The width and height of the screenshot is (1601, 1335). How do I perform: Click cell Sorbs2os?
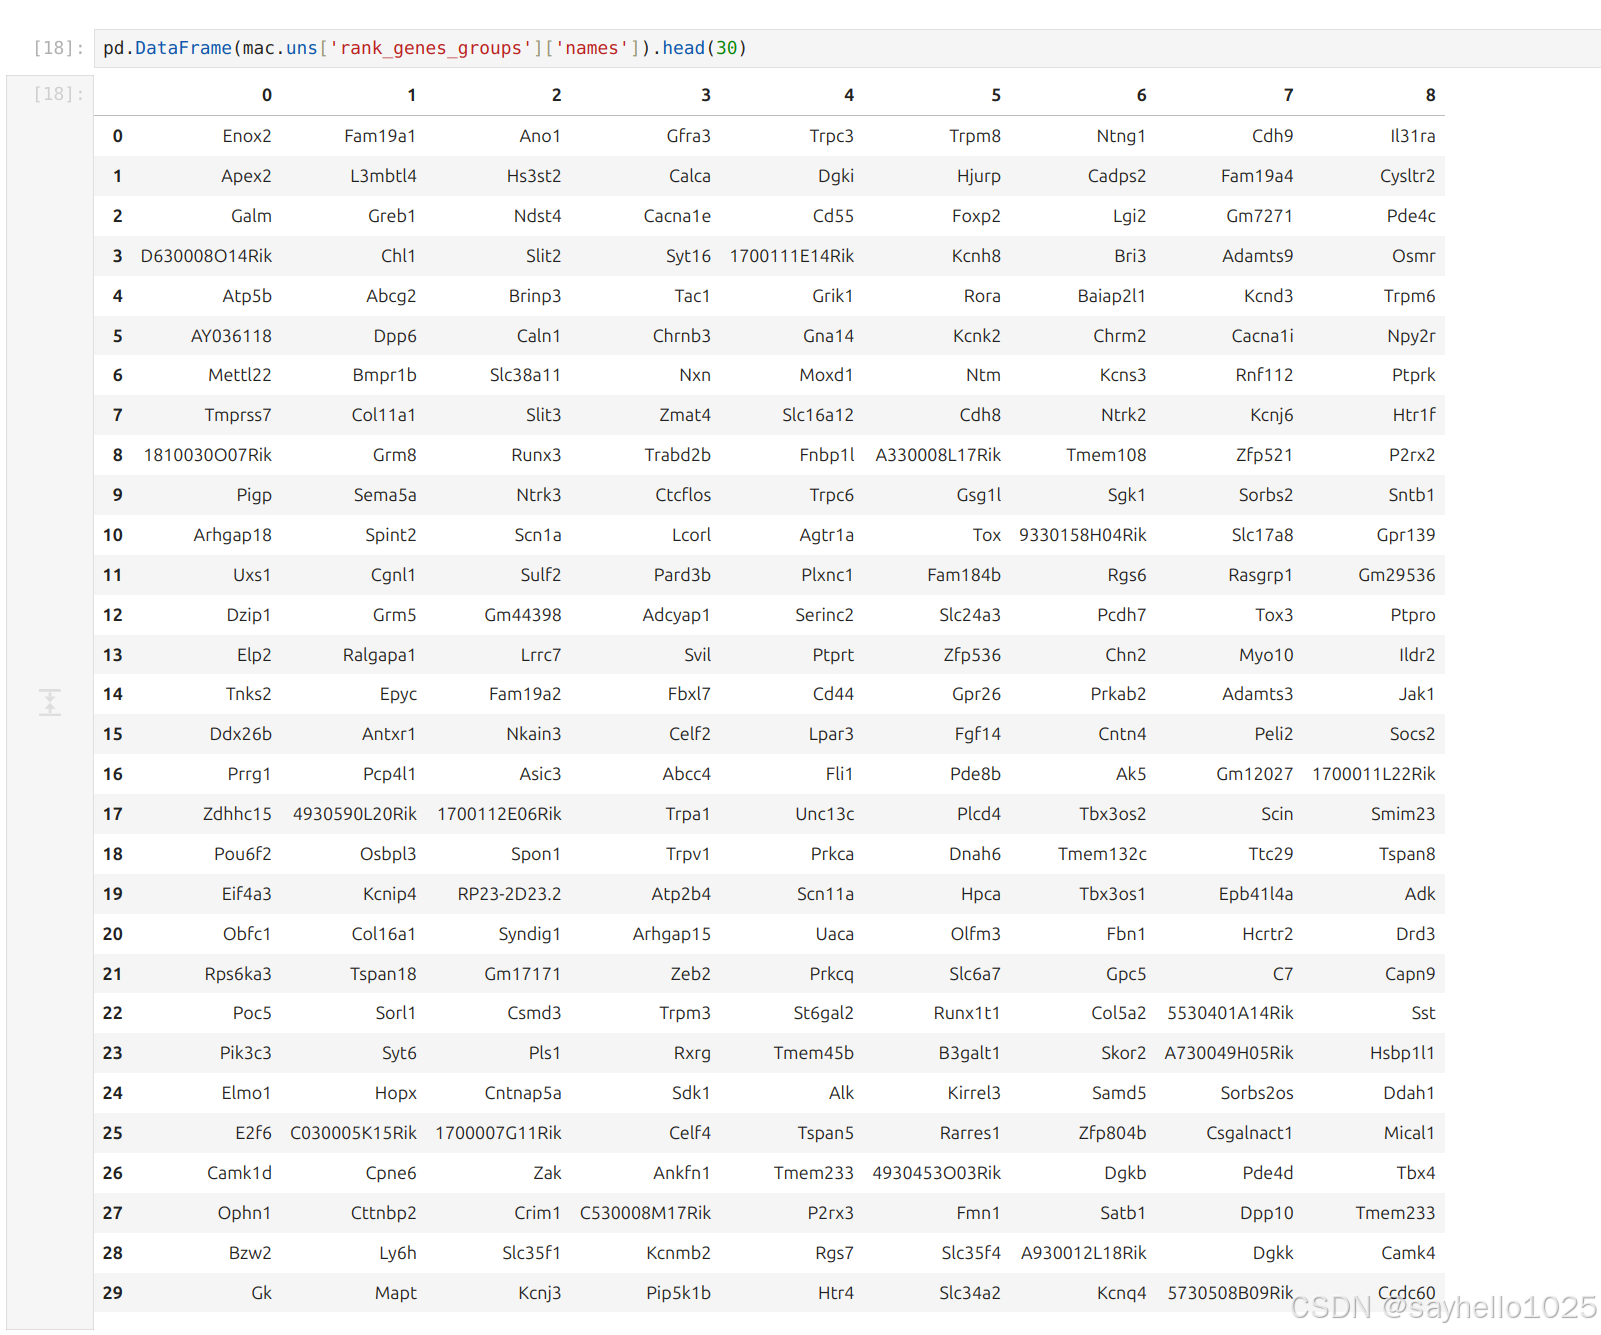click(x=1256, y=1093)
